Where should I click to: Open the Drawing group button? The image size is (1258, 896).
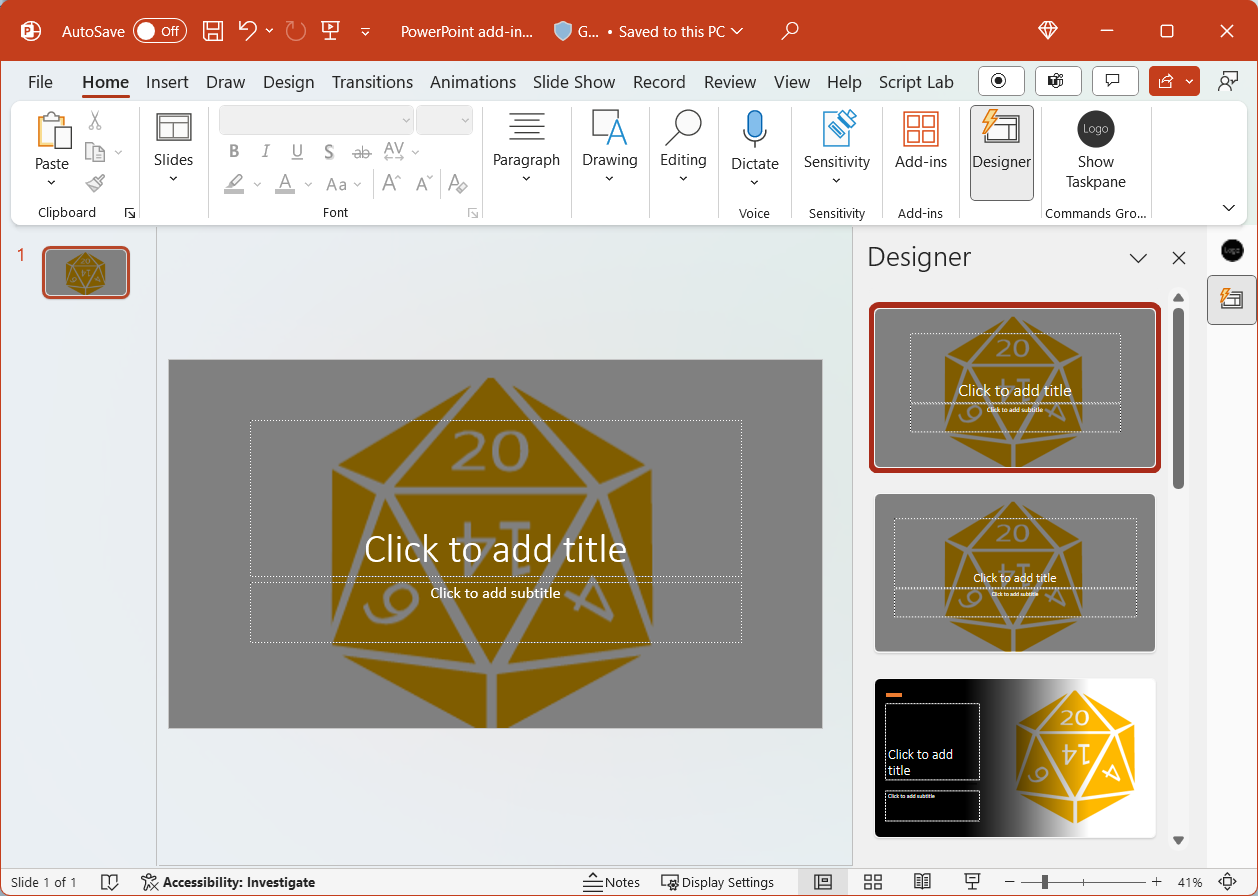click(609, 149)
